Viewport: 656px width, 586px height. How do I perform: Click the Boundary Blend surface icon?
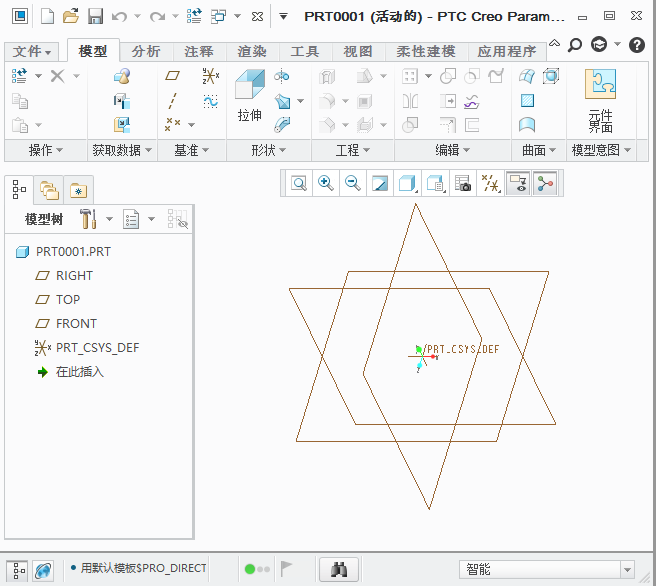click(x=526, y=76)
